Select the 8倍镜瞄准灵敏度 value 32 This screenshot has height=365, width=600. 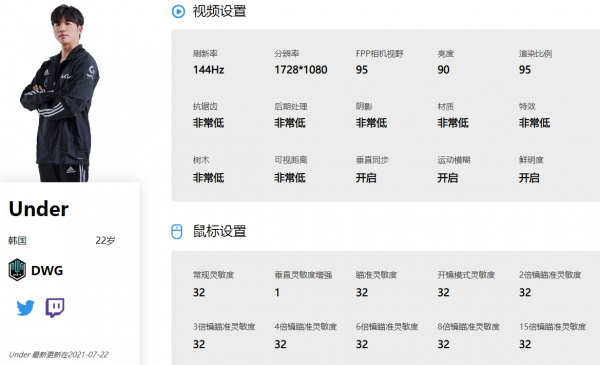tap(443, 344)
